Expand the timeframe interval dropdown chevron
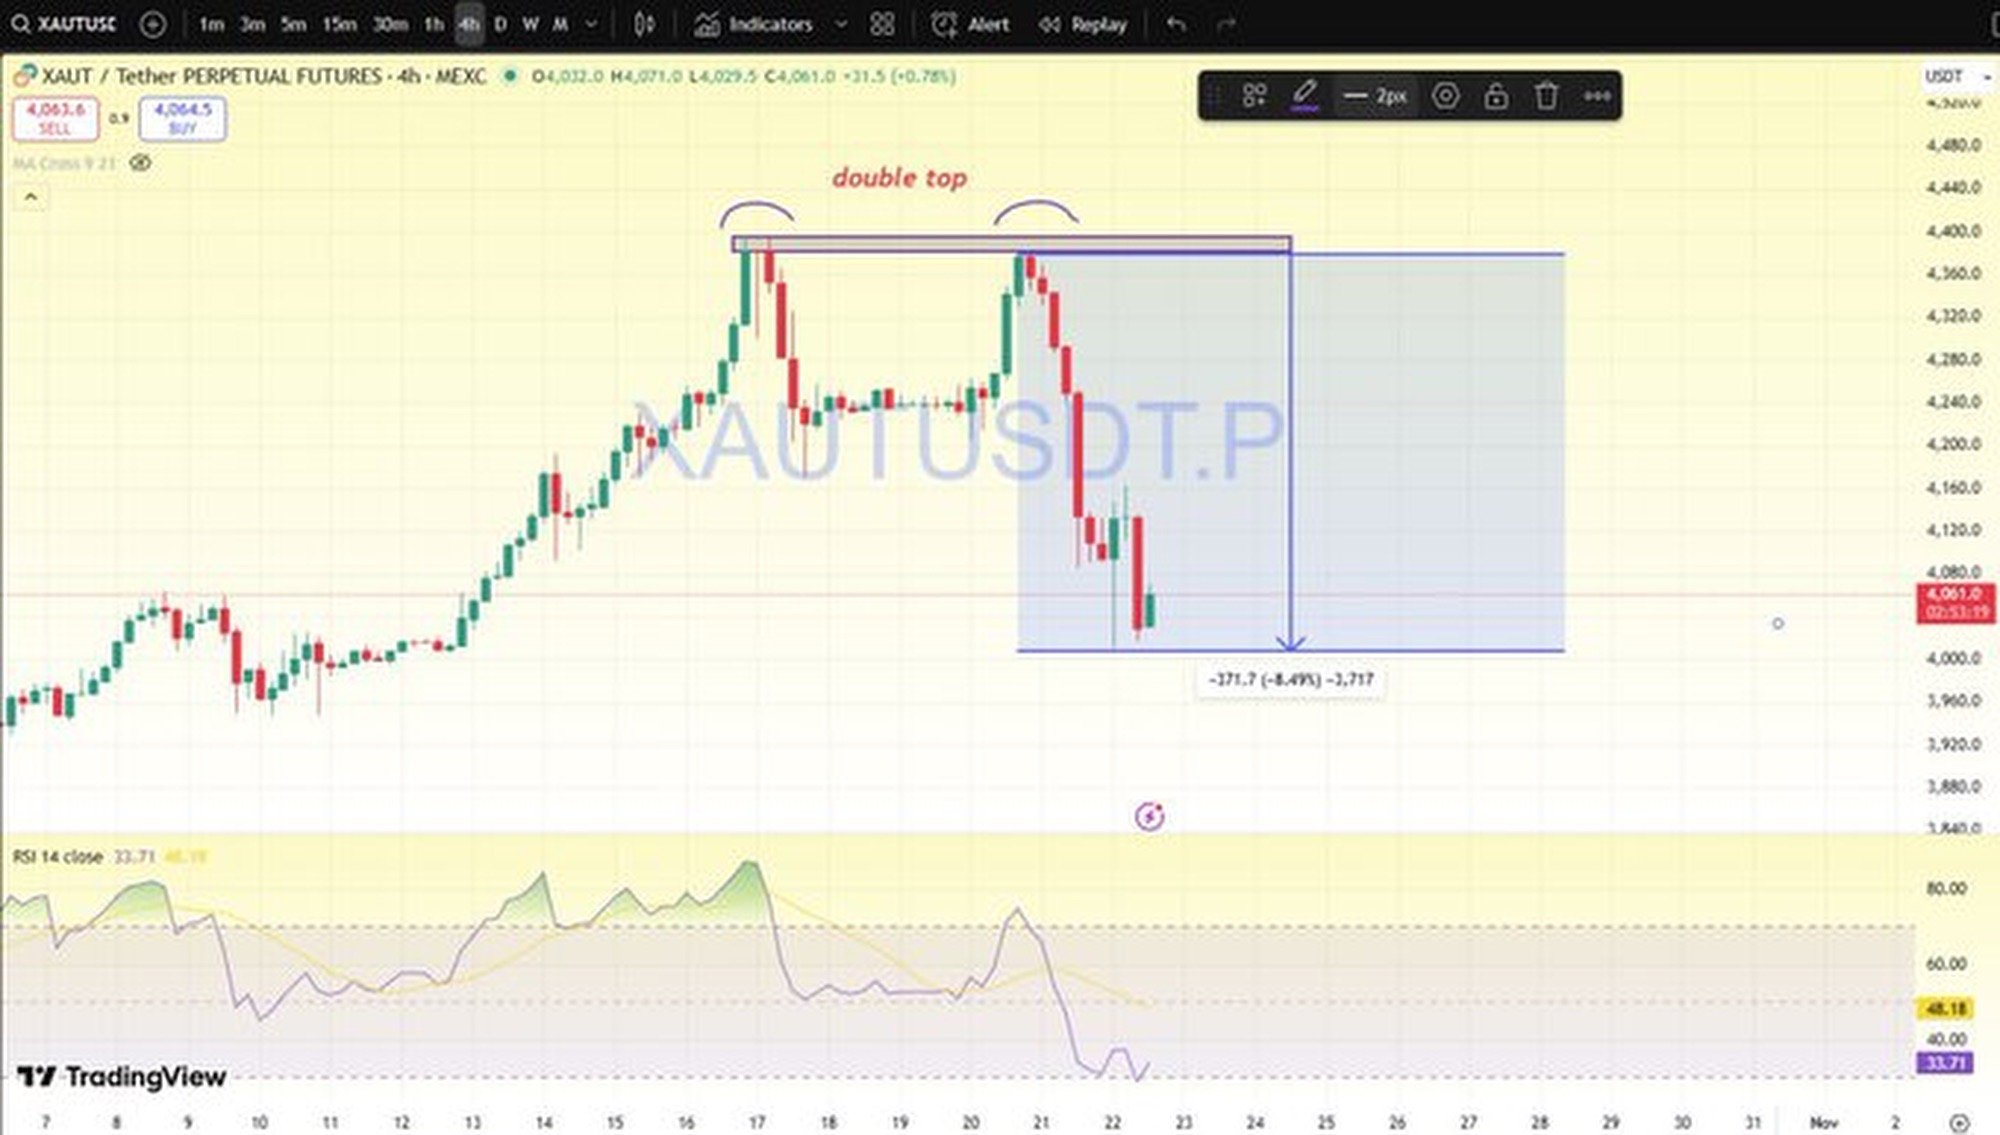 pyautogui.click(x=592, y=24)
